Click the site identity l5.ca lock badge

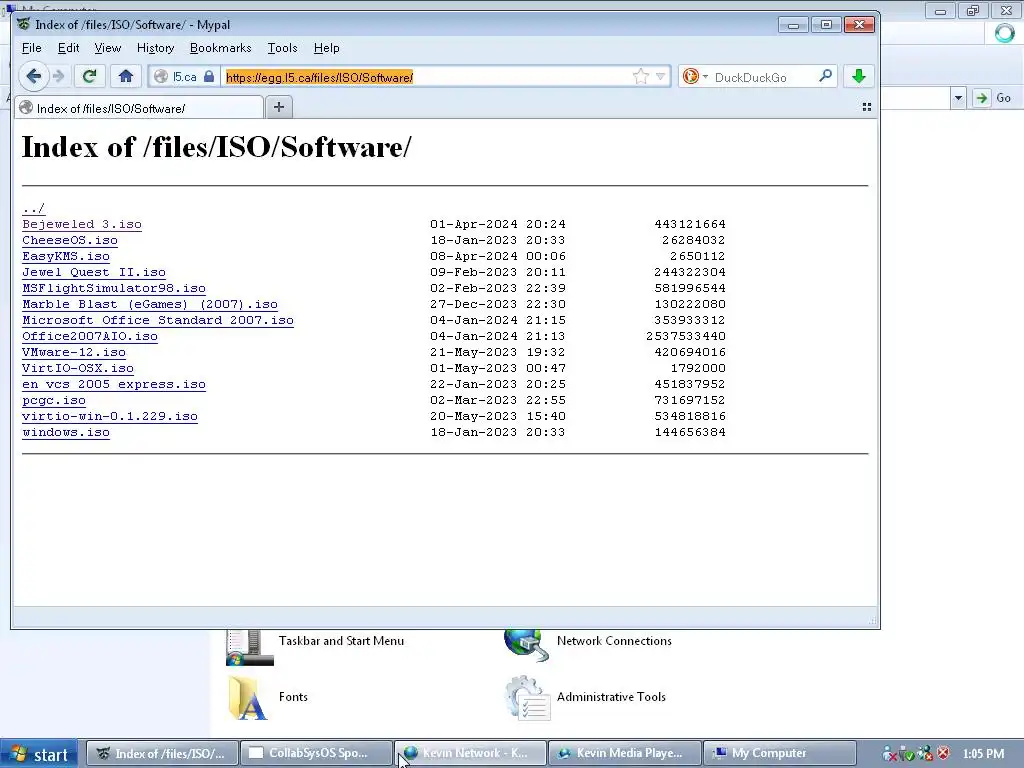[184, 76]
